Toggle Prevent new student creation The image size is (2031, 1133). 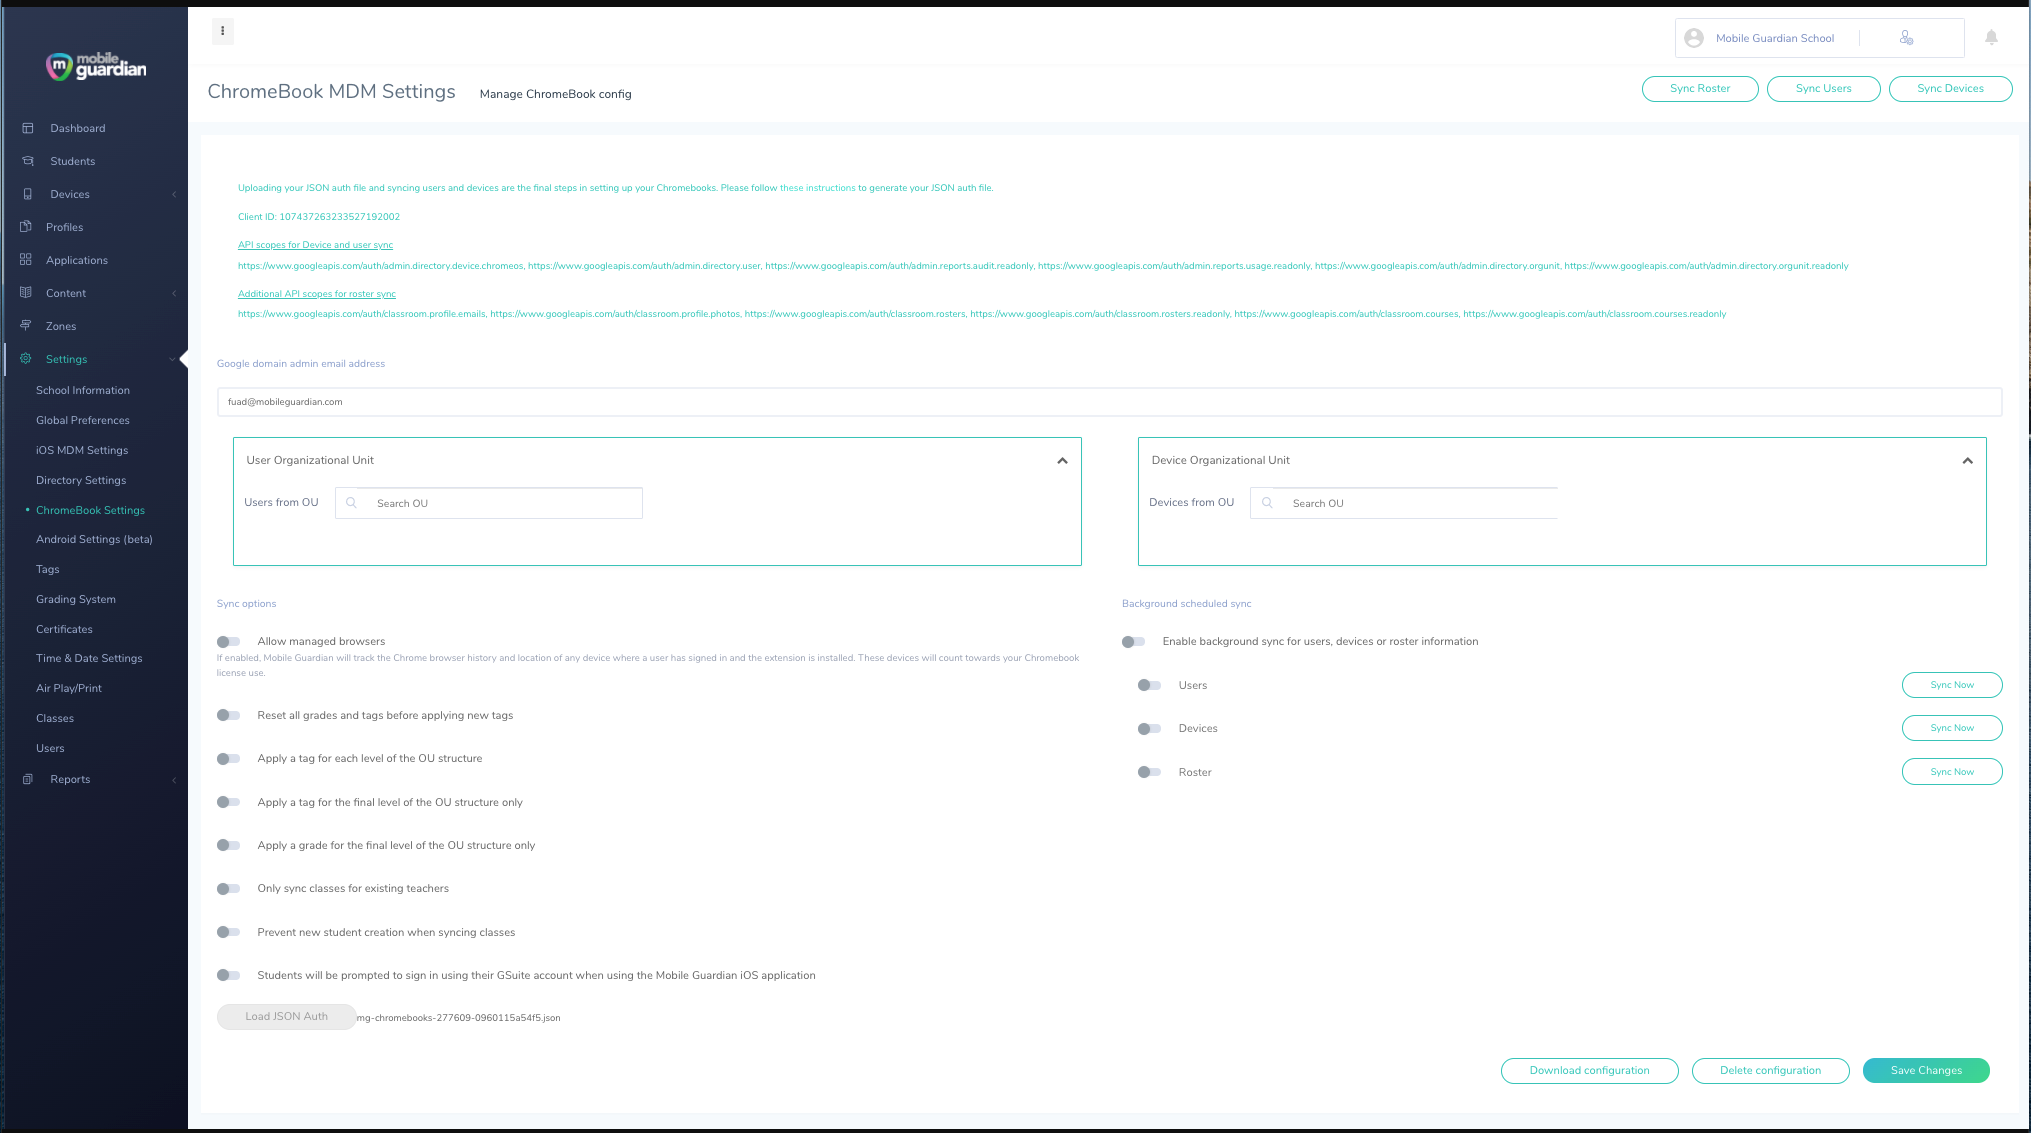click(228, 932)
